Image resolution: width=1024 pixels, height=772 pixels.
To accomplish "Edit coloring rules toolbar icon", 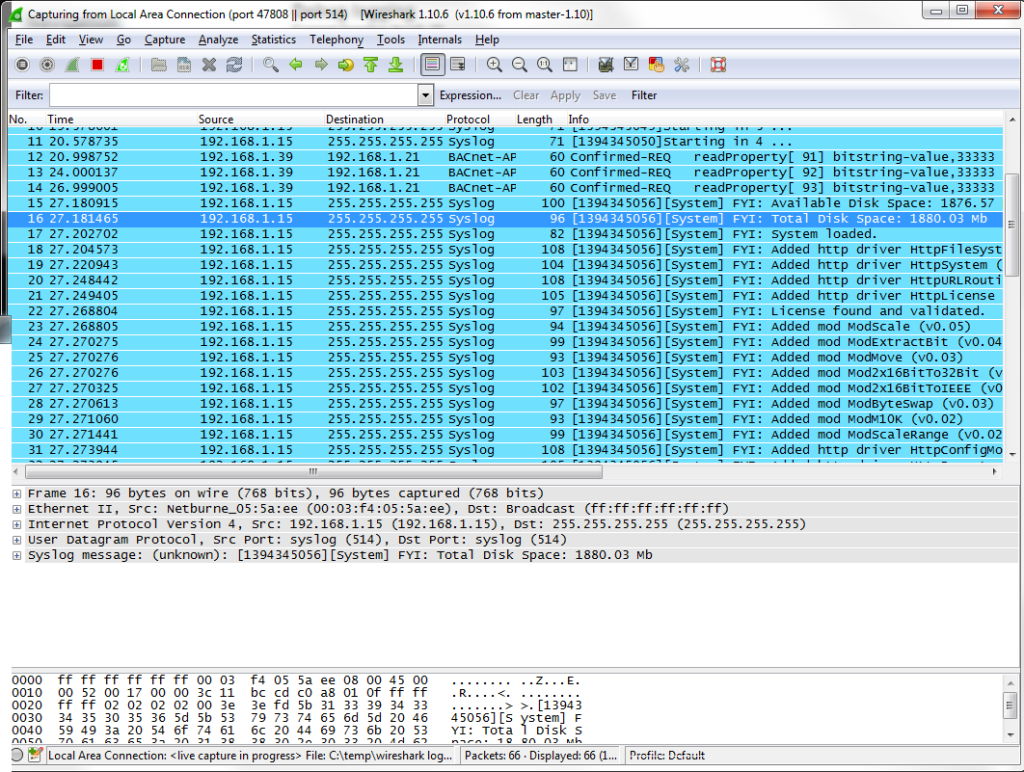I will (x=656, y=65).
